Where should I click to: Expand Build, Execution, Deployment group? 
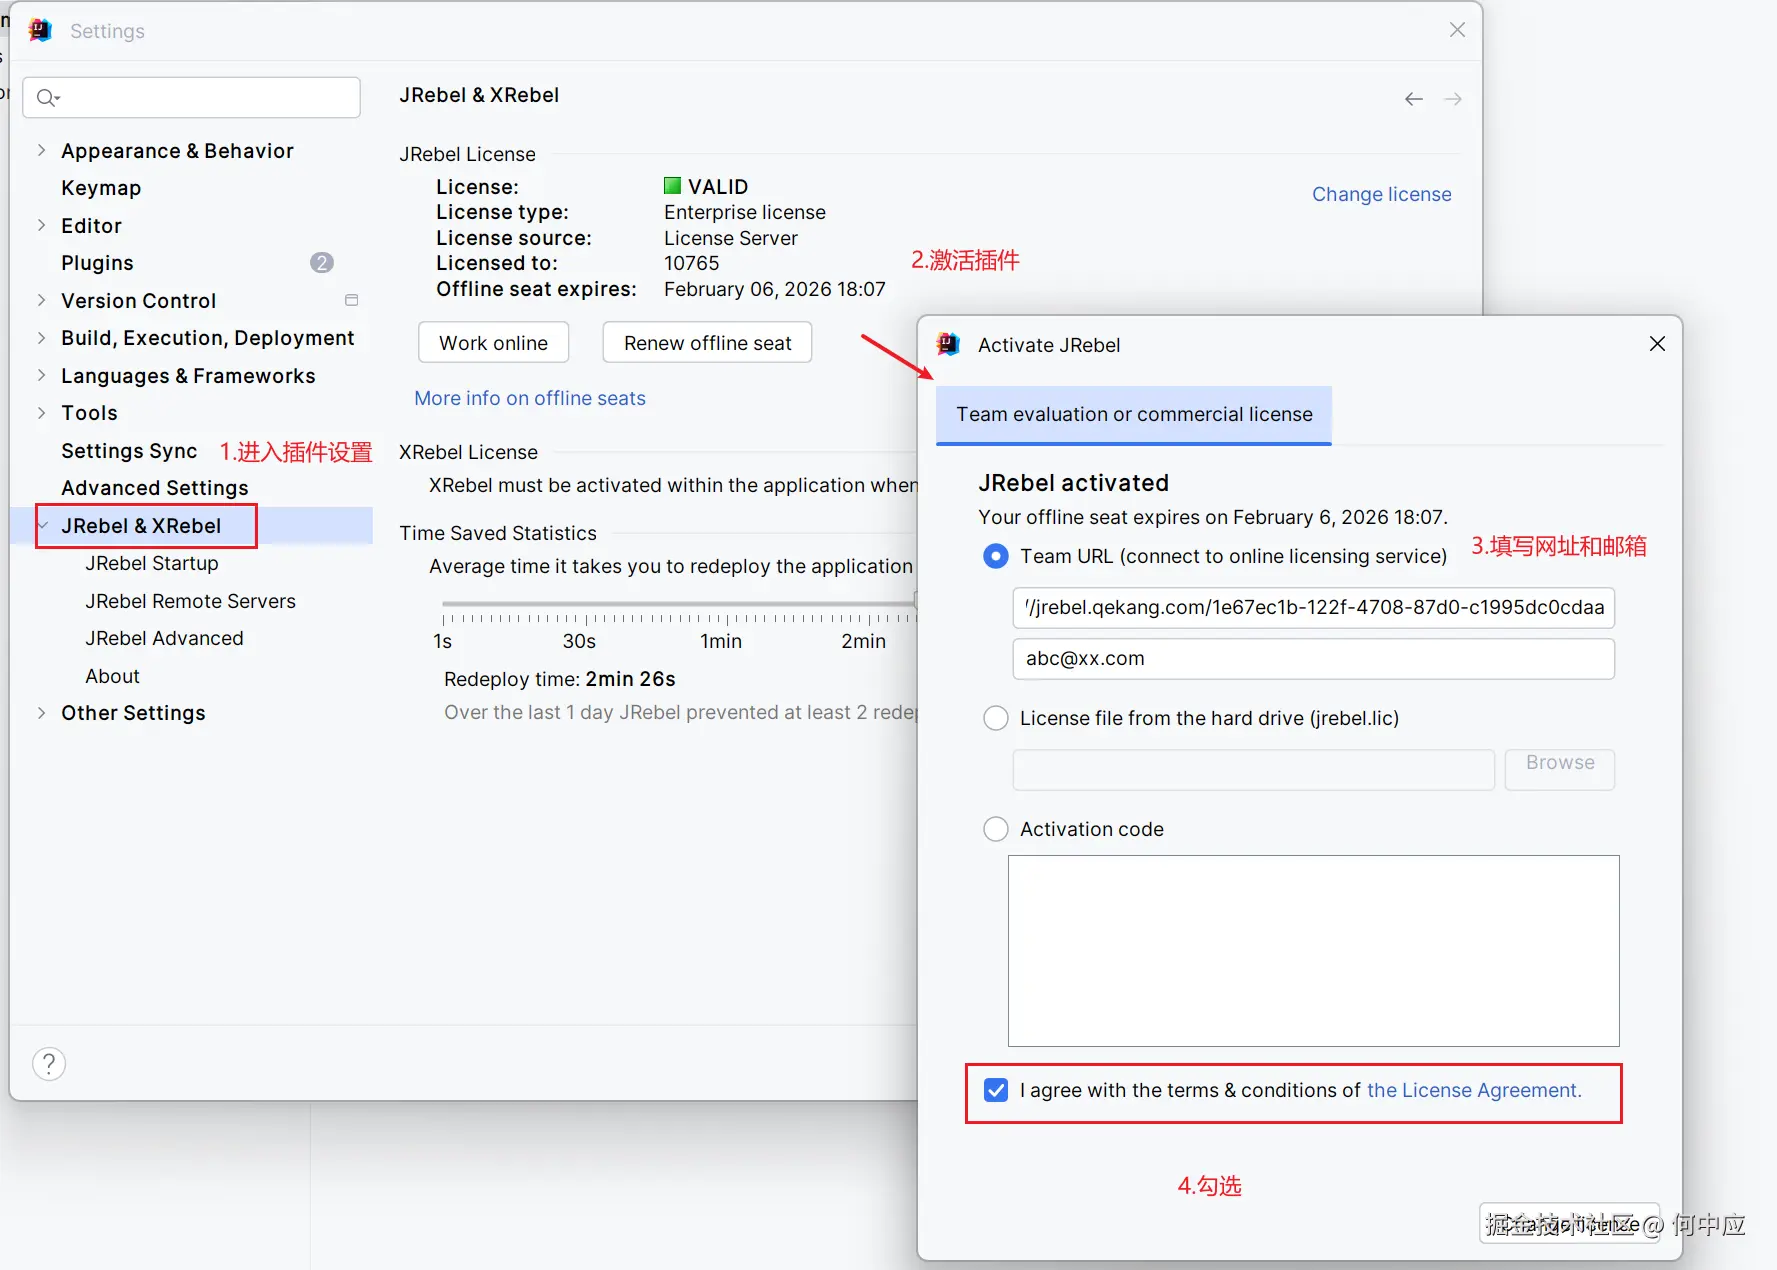click(41, 338)
